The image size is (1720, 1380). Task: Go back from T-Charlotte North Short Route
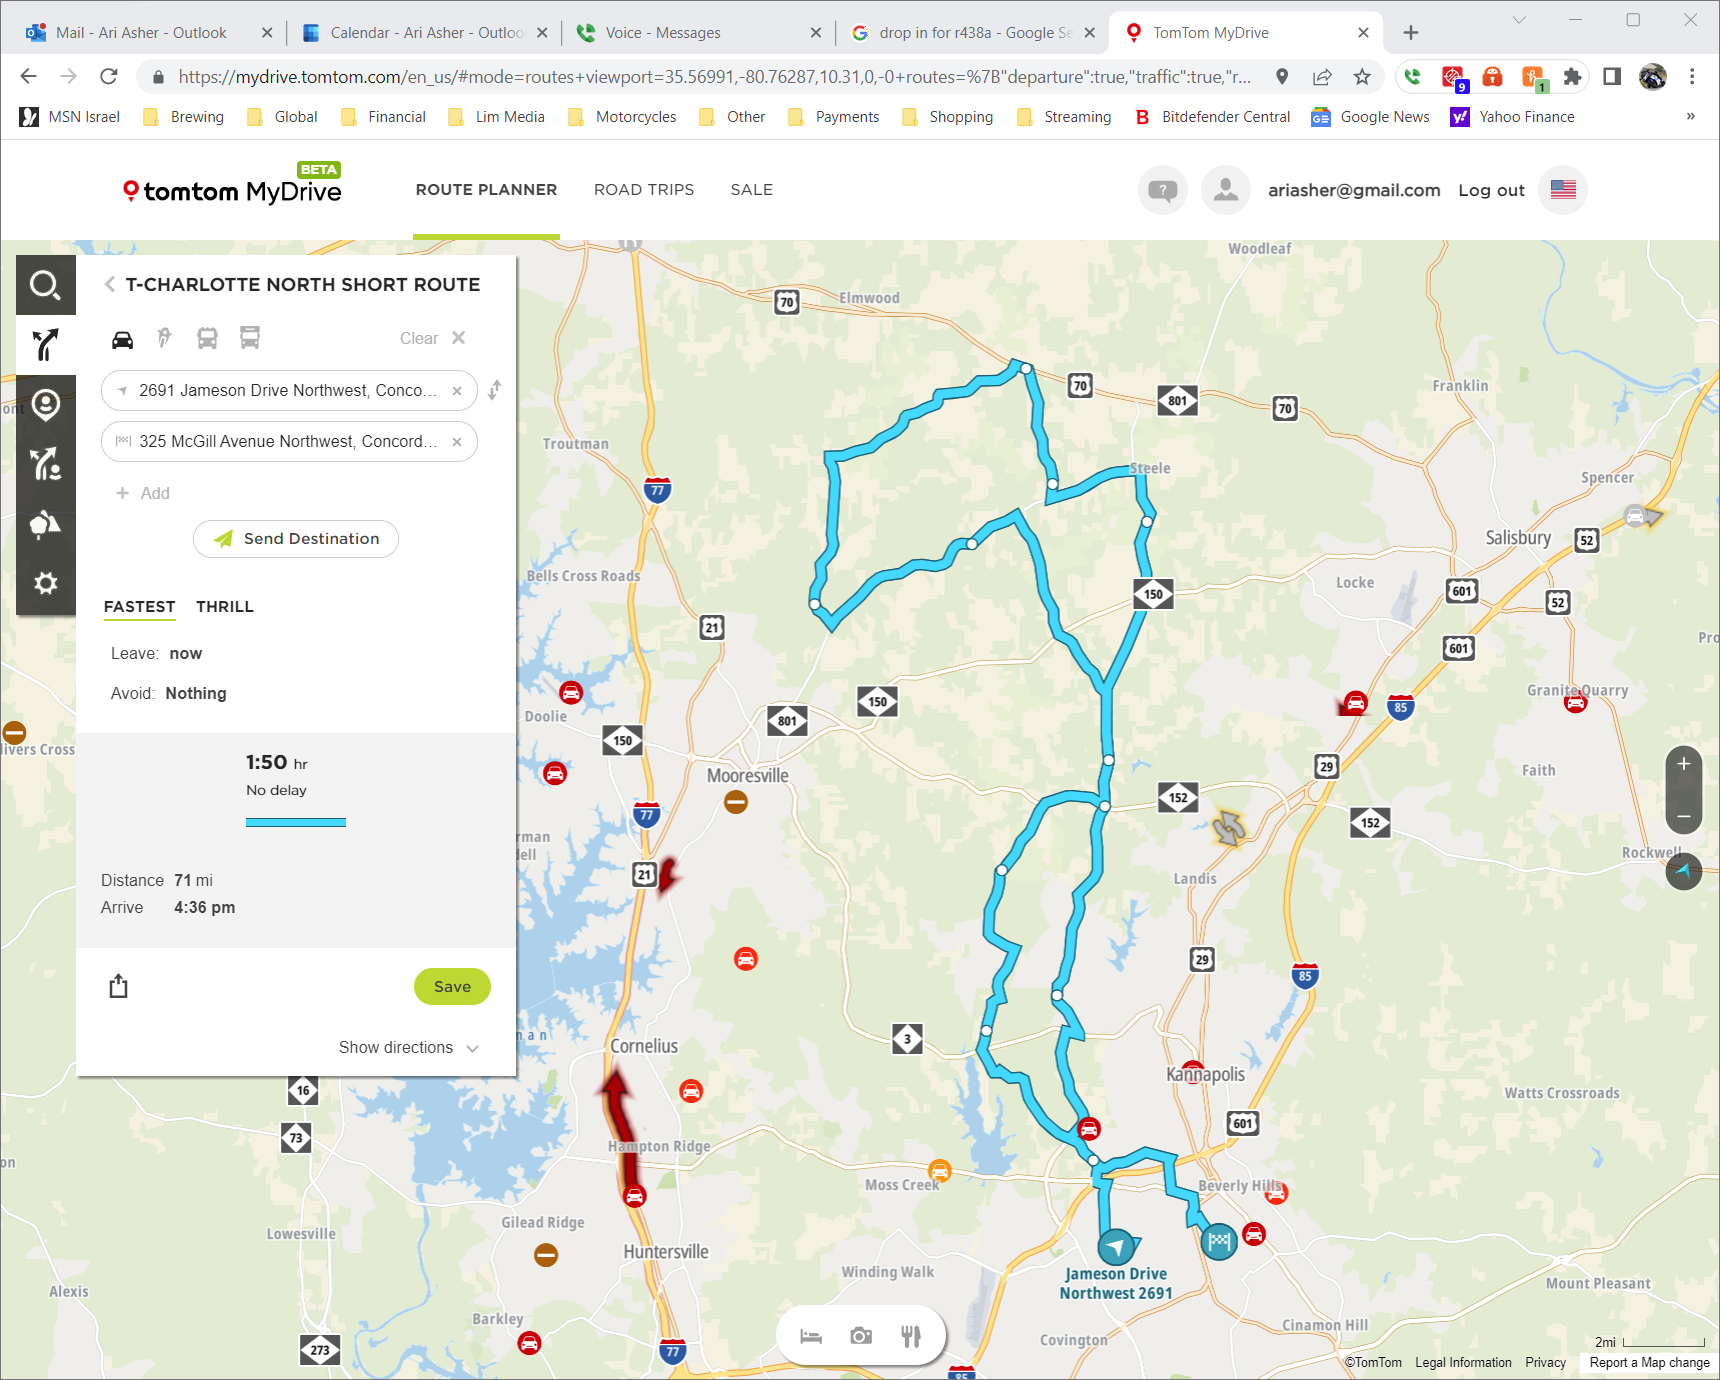tap(110, 285)
